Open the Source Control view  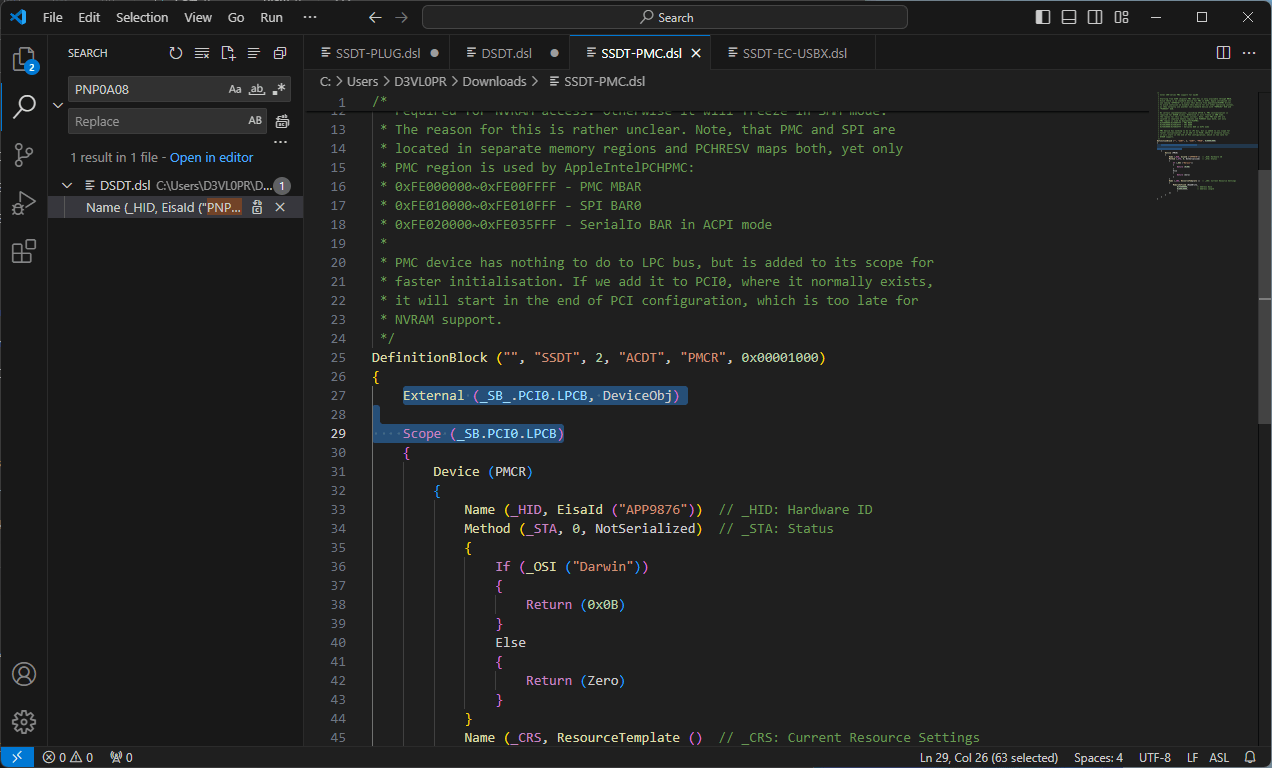tap(24, 154)
